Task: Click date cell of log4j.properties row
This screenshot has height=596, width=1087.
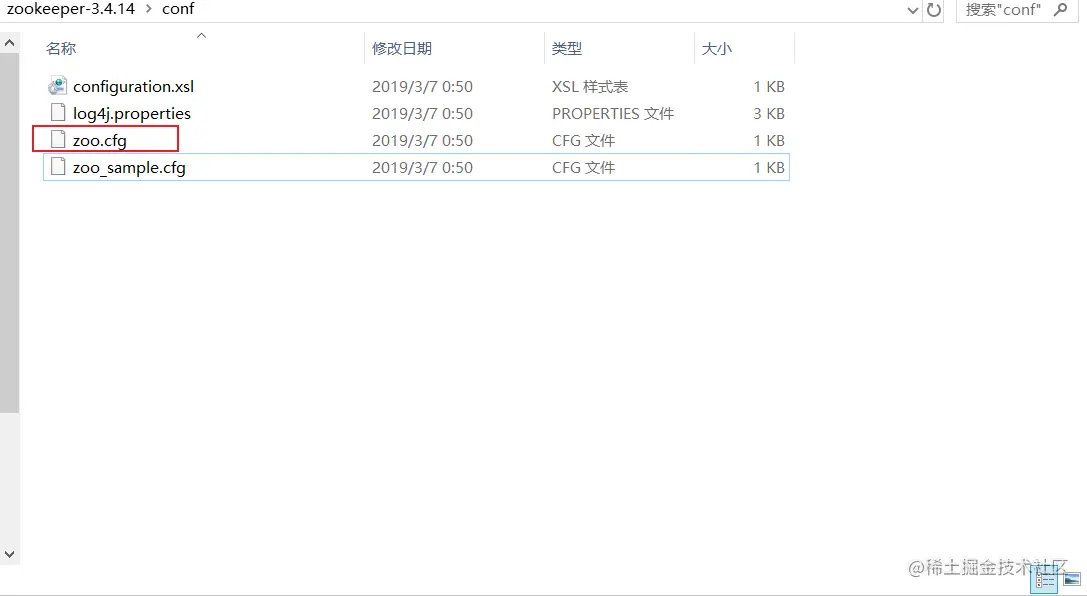Action: click(422, 114)
